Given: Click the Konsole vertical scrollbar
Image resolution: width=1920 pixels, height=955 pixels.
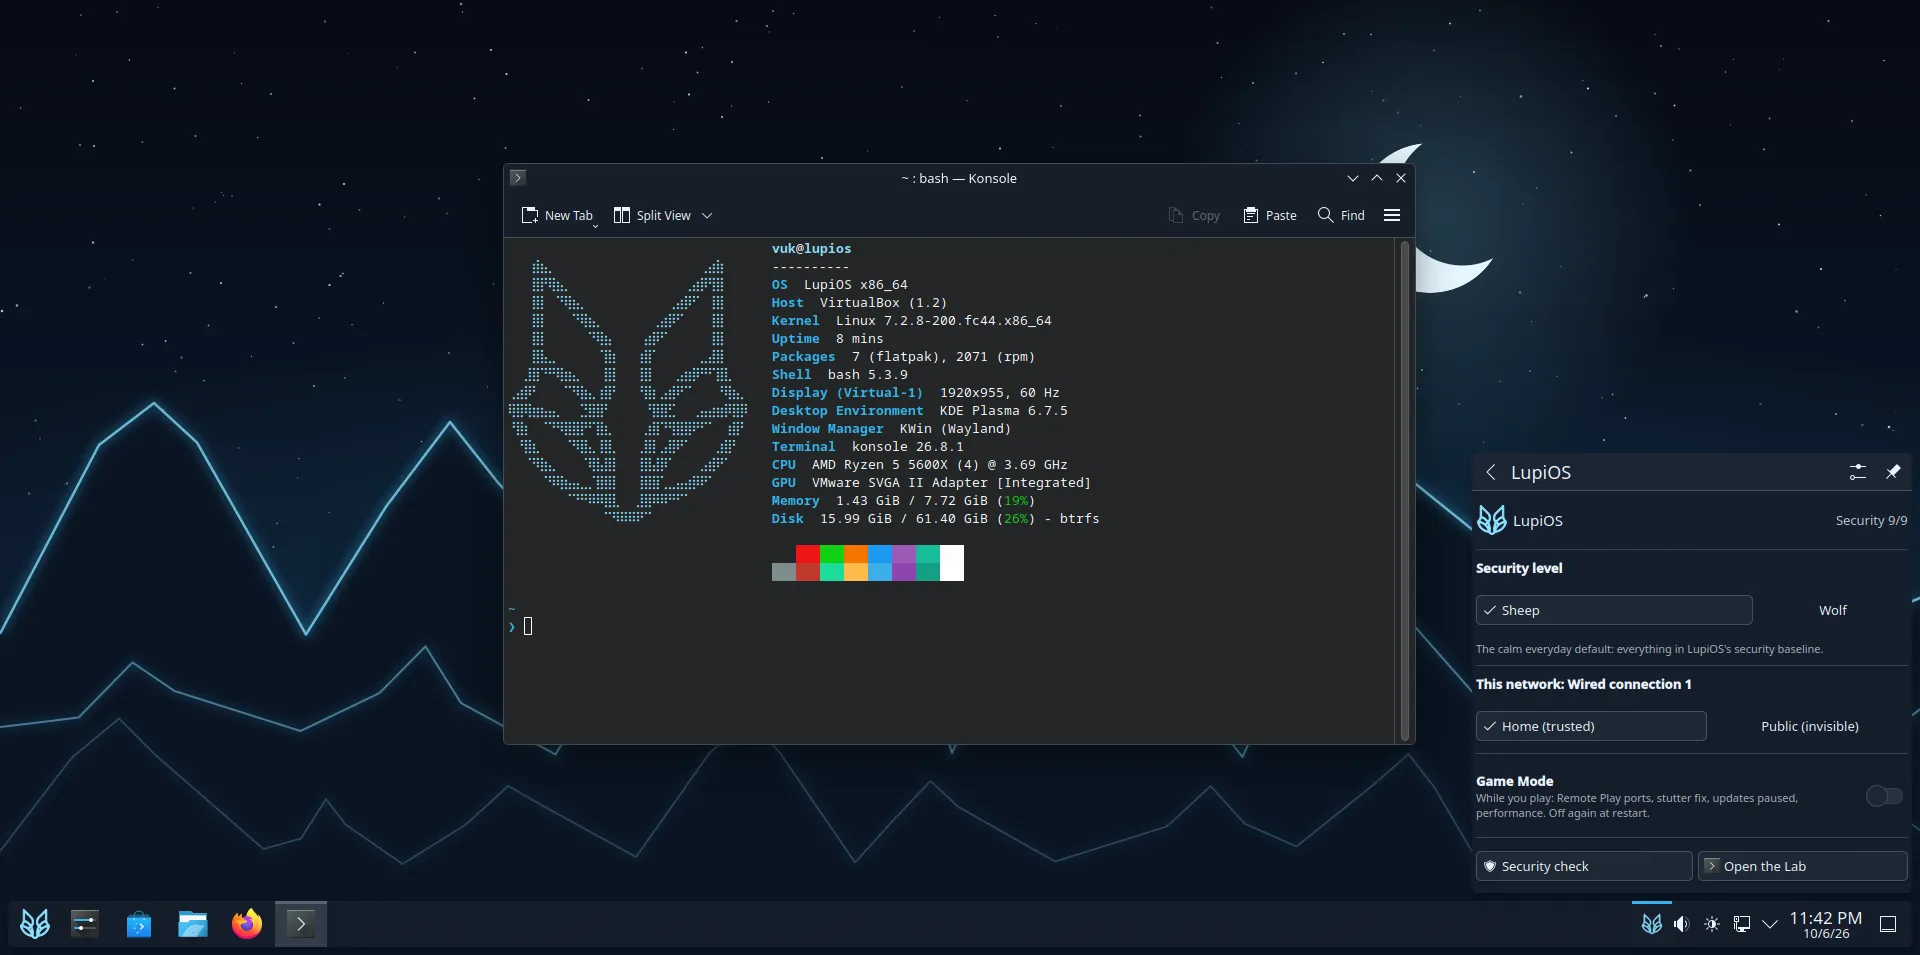Looking at the screenshot, I should click(1405, 490).
